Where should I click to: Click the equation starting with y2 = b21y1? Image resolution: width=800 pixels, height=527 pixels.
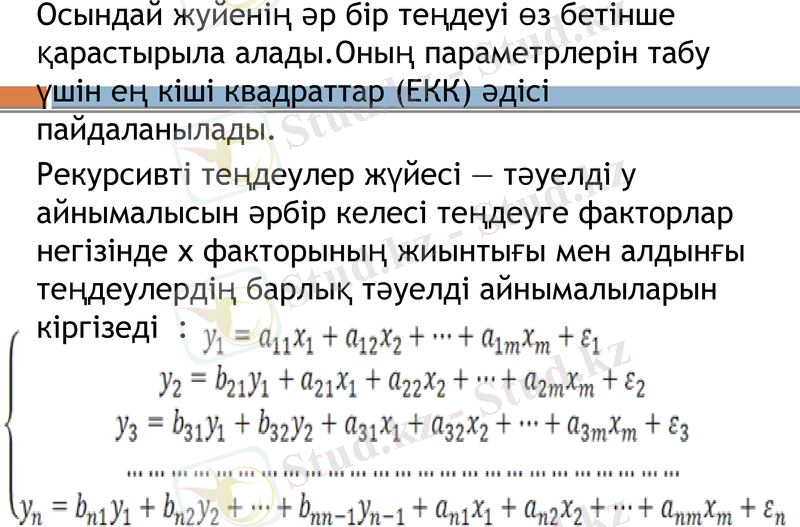click(403, 382)
